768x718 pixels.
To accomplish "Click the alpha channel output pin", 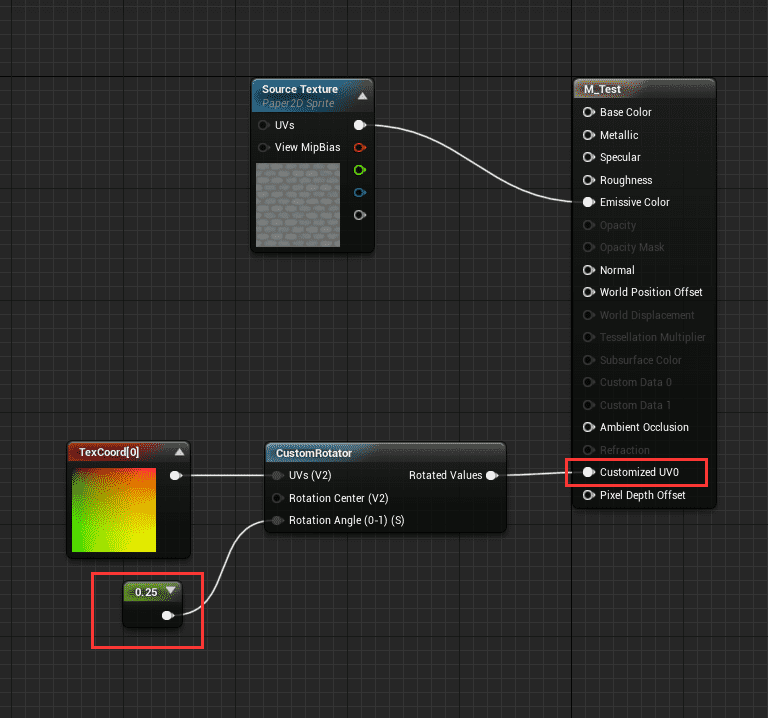I will pos(360,215).
